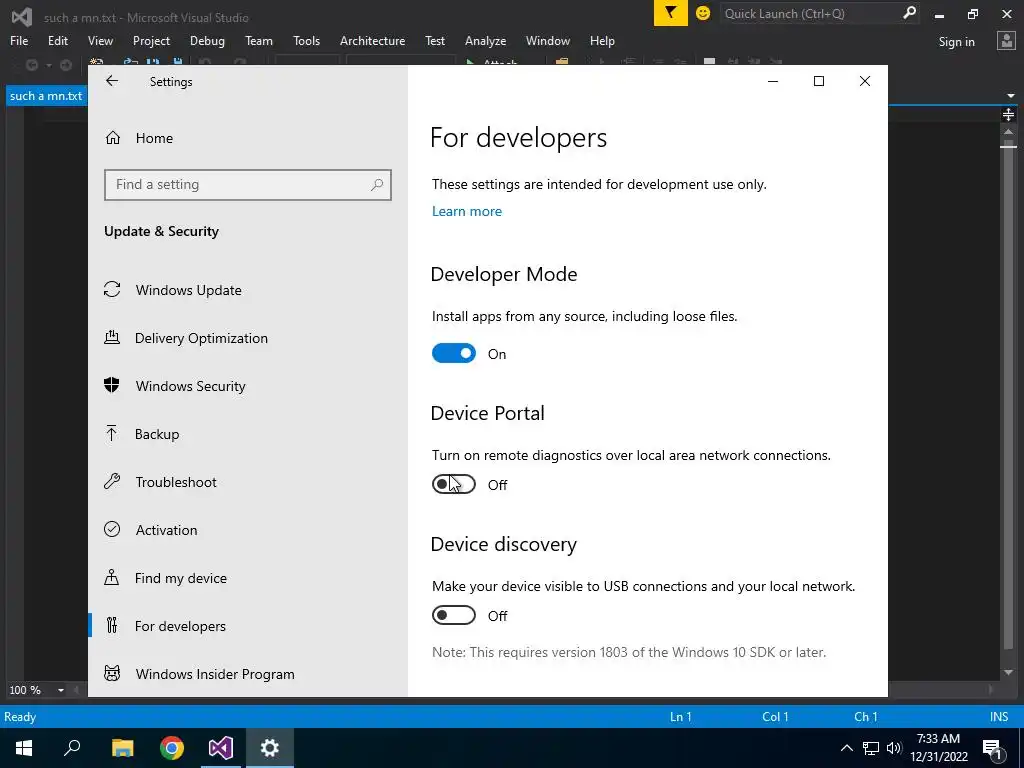The width and height of the screenshot is (1024, 768).
Task: Maximize the Settings window
Action: pos(818,81)
